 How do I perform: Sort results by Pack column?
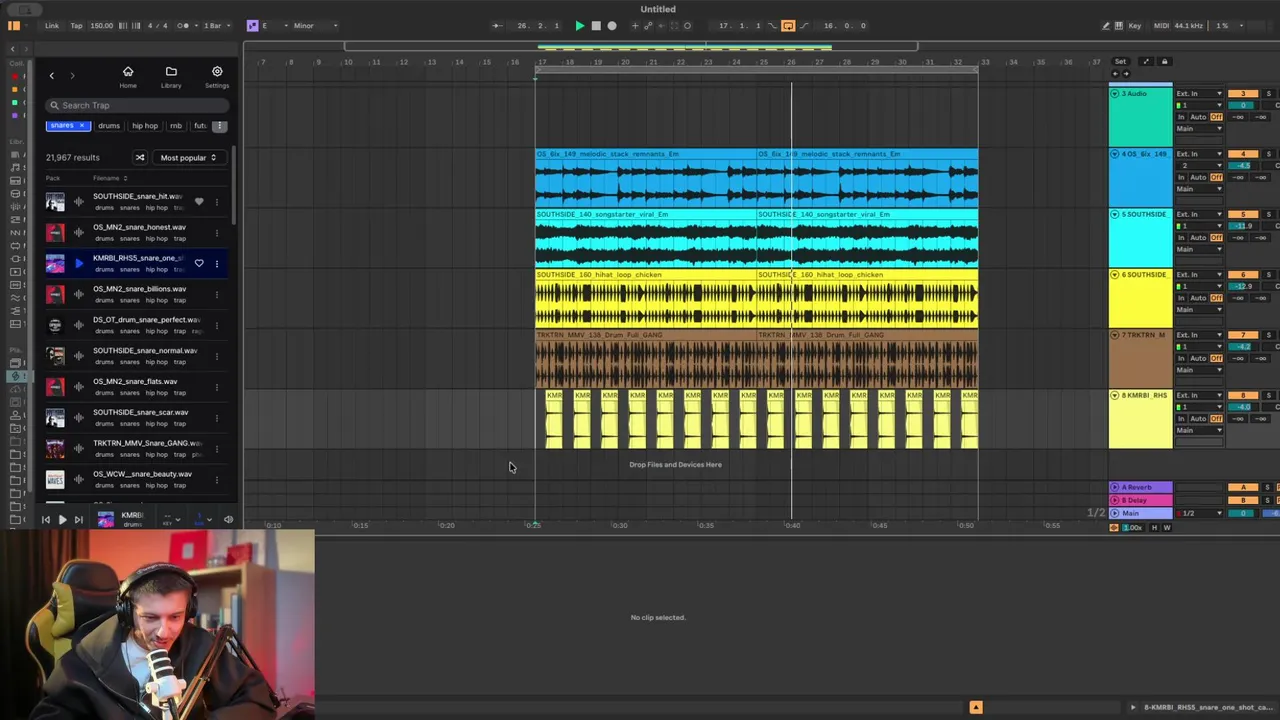pos(52,178)
